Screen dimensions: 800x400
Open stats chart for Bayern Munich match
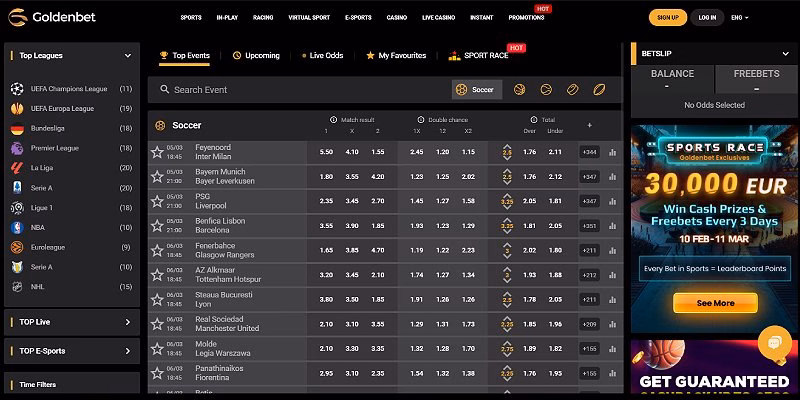pos(612,177)
